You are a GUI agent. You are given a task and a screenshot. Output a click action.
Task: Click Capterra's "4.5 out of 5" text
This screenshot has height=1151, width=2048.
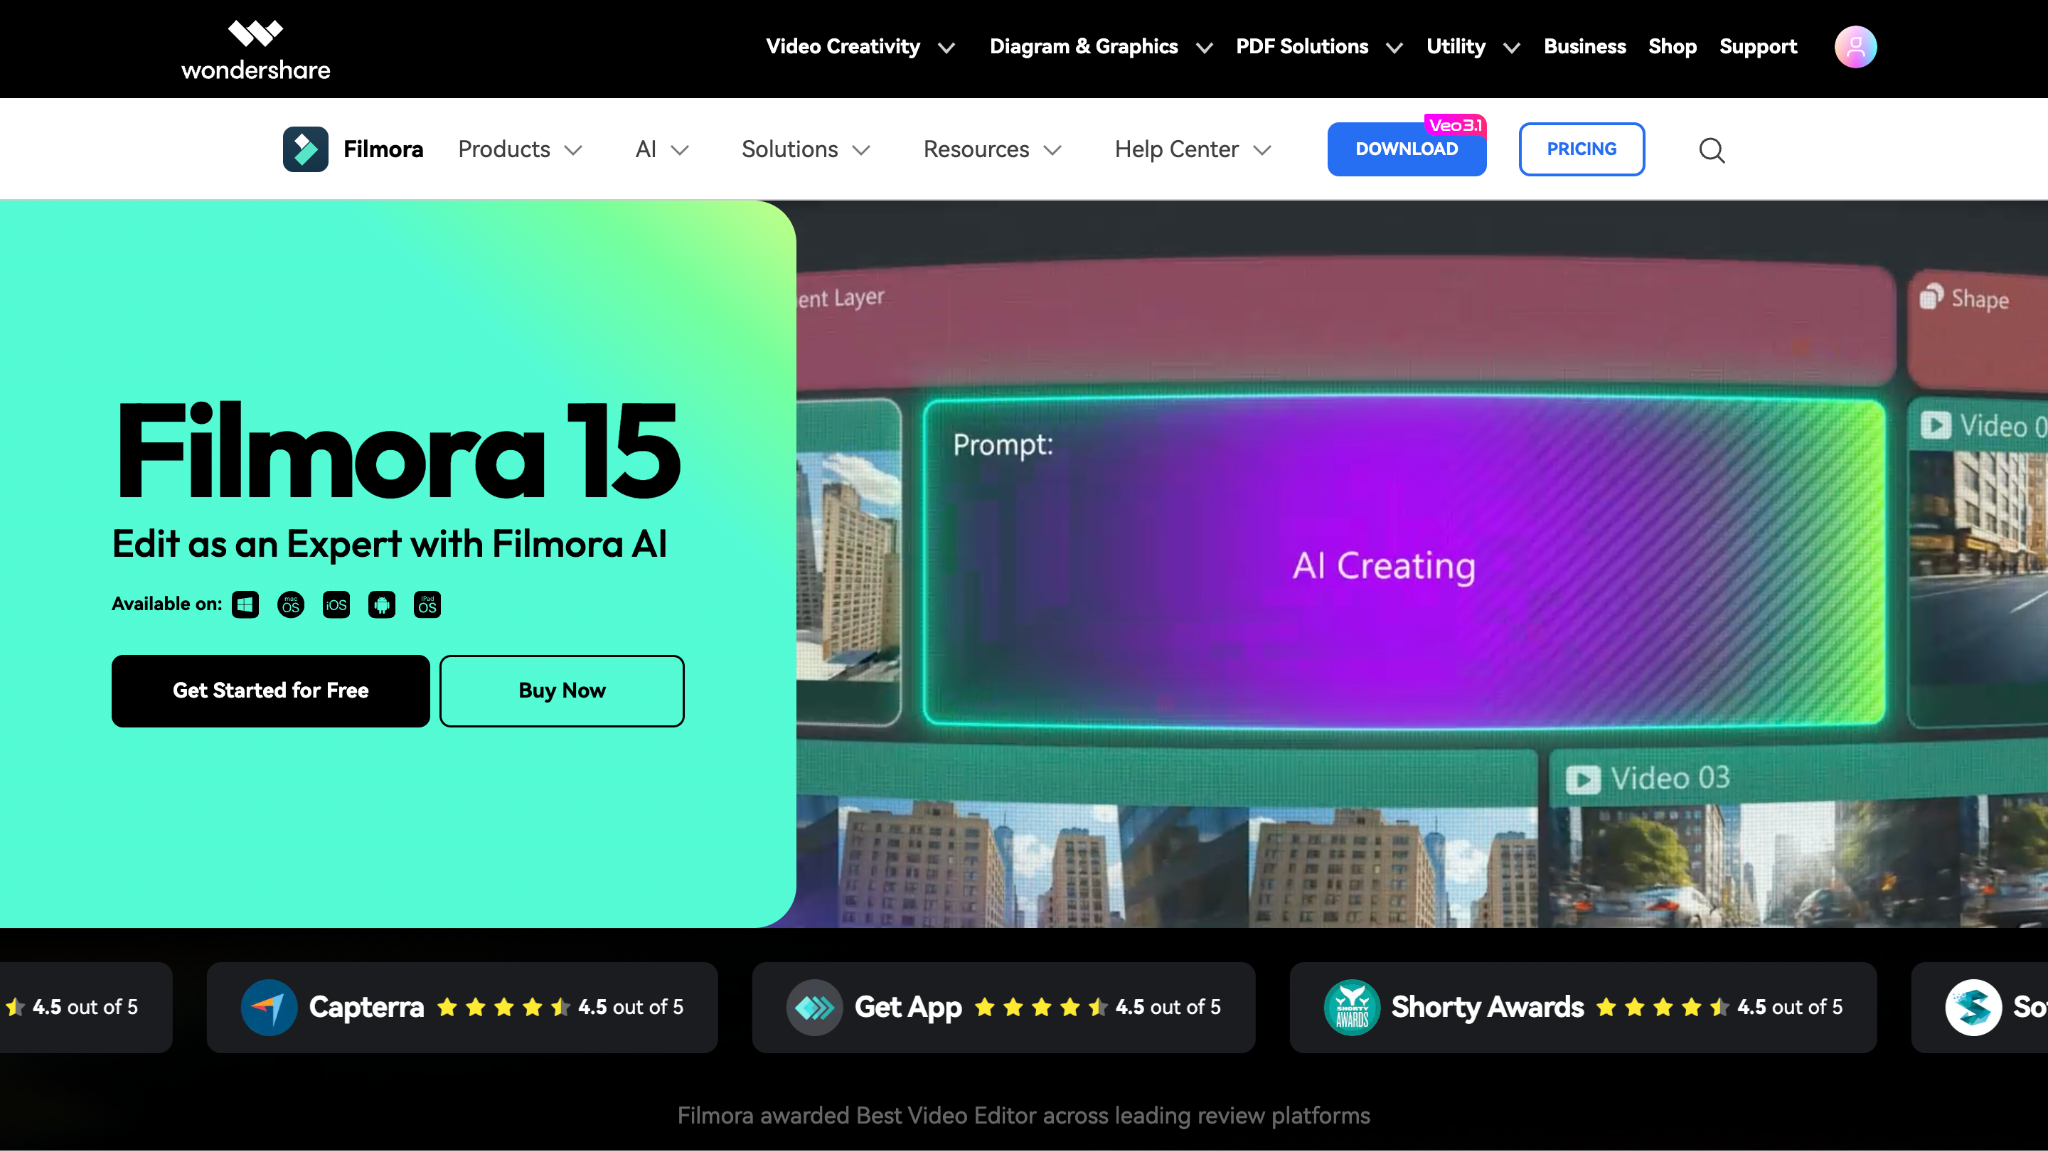(x=631, y=1007)
